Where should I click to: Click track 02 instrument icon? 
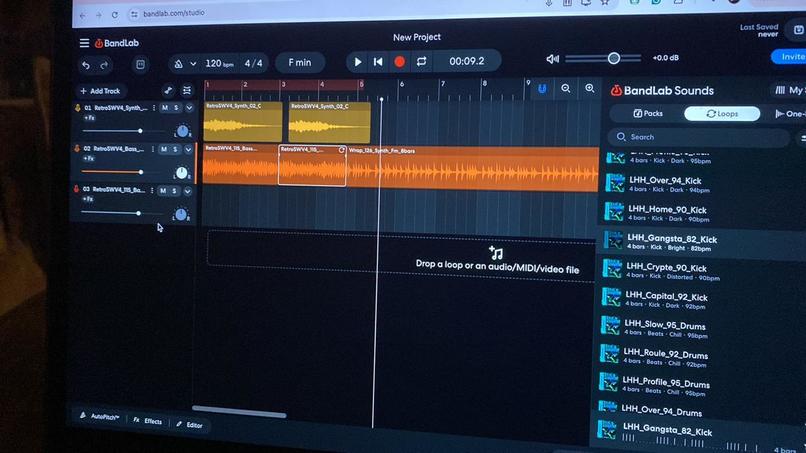coord(77,149)
